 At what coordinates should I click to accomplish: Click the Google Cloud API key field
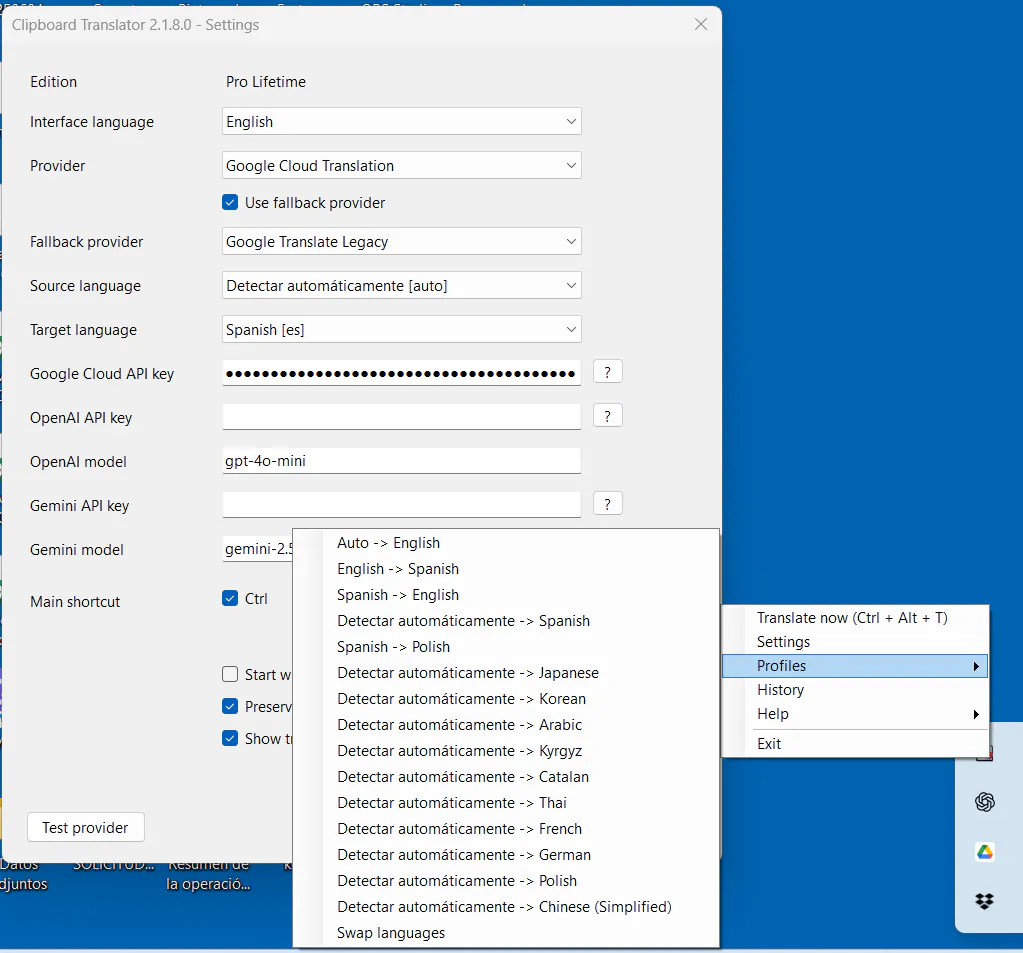pos(401,373)
